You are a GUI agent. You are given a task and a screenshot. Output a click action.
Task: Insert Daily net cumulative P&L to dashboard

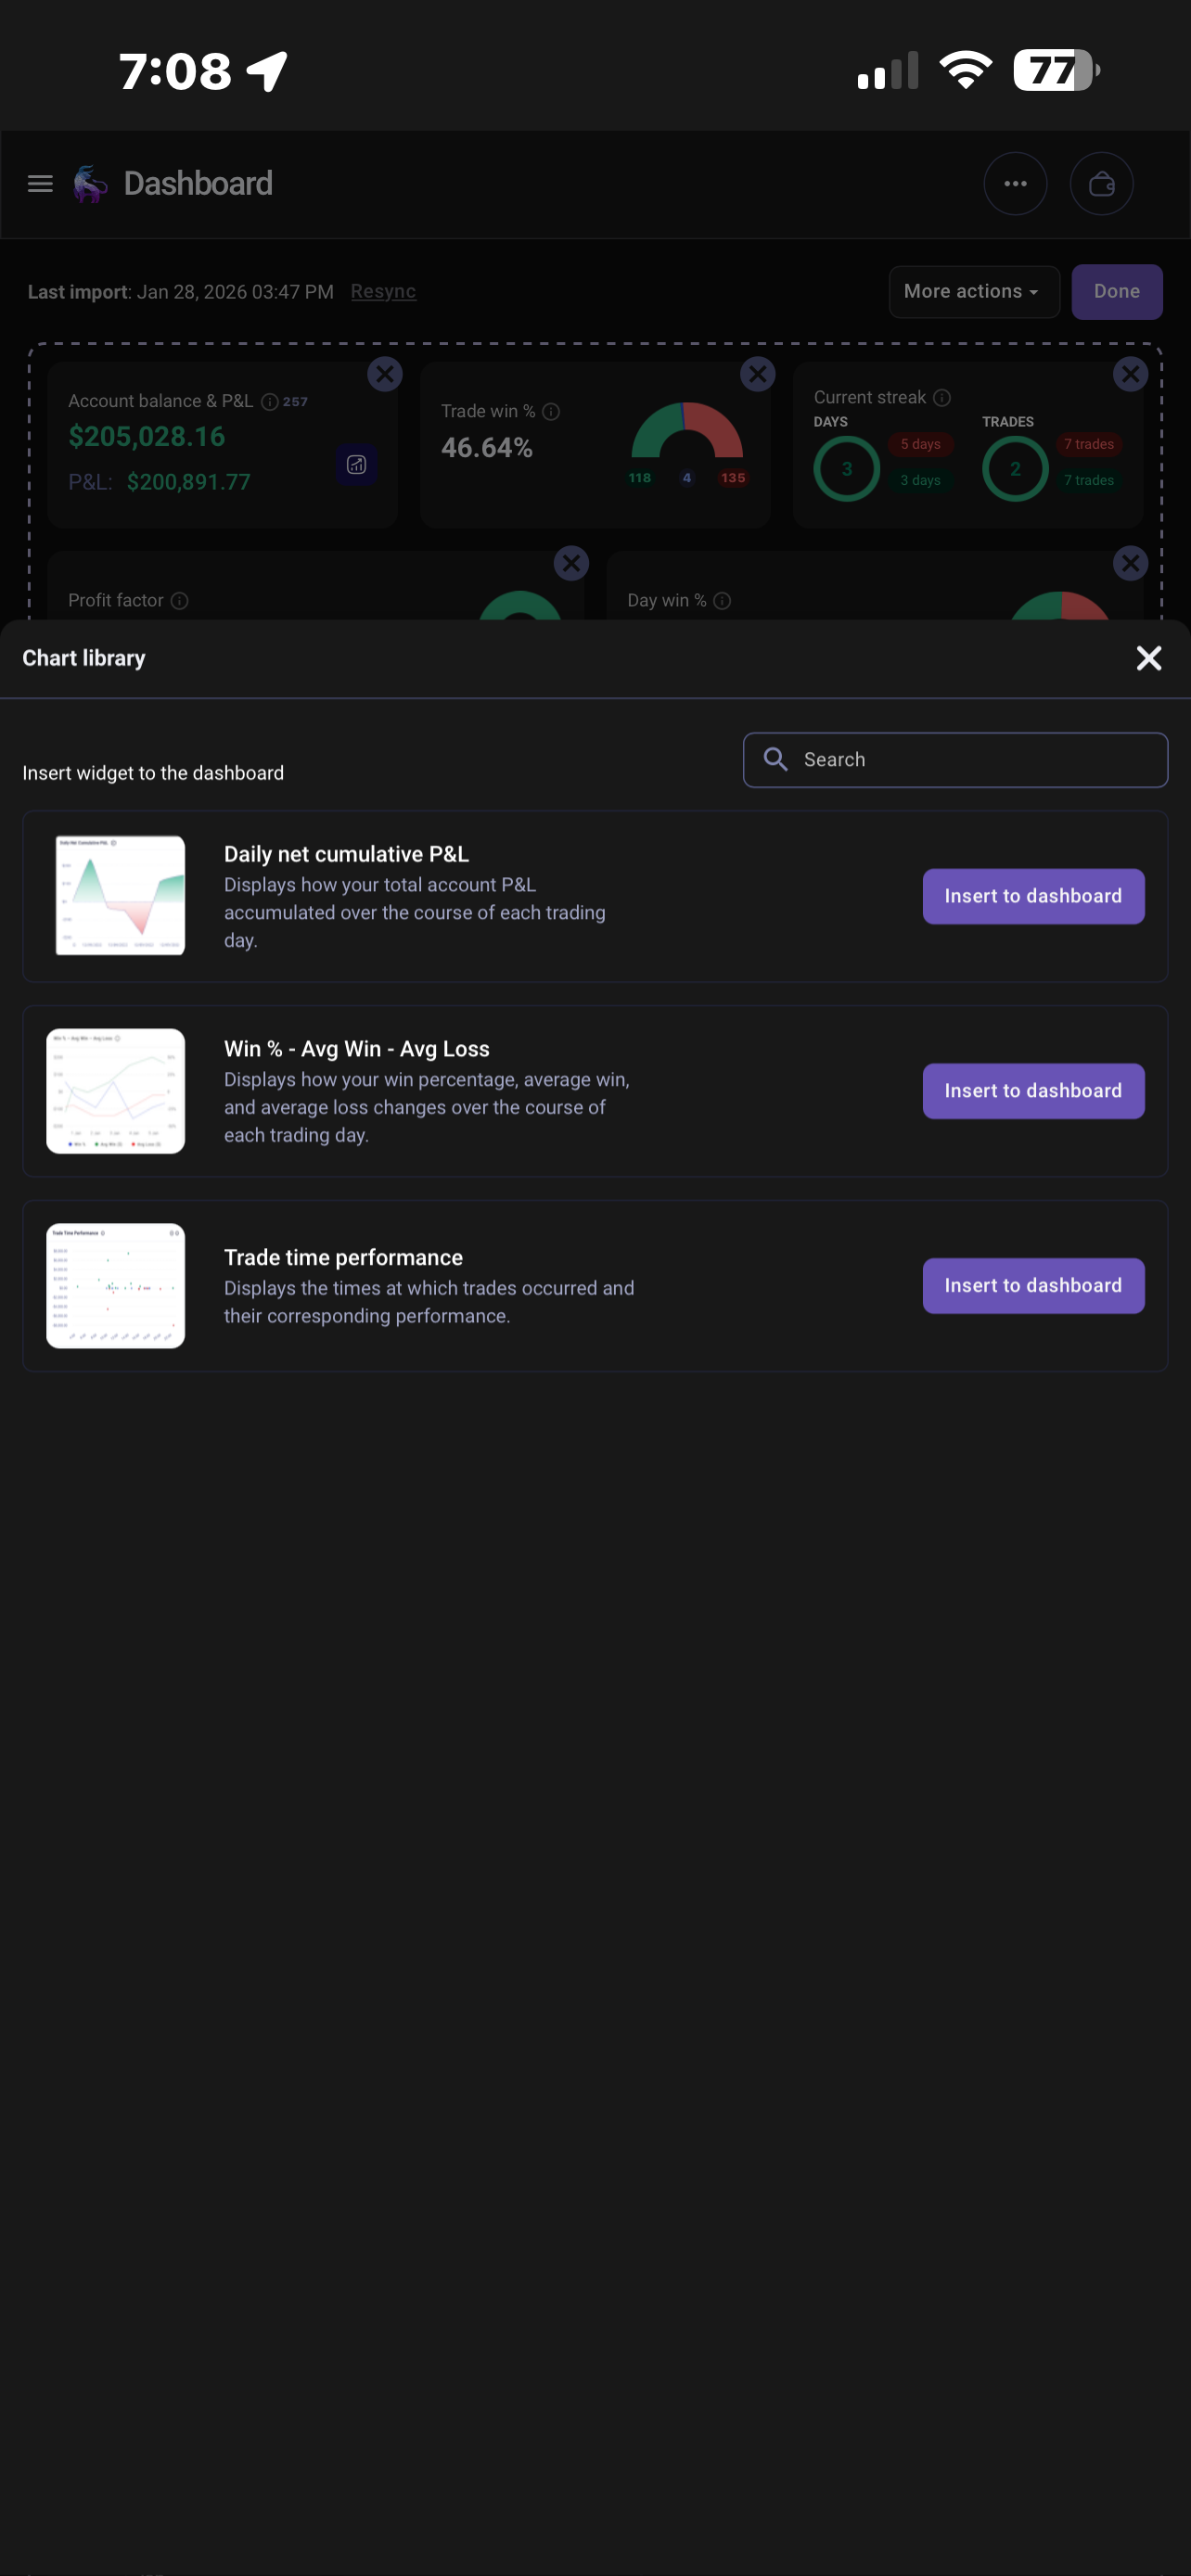[1033, 896]
